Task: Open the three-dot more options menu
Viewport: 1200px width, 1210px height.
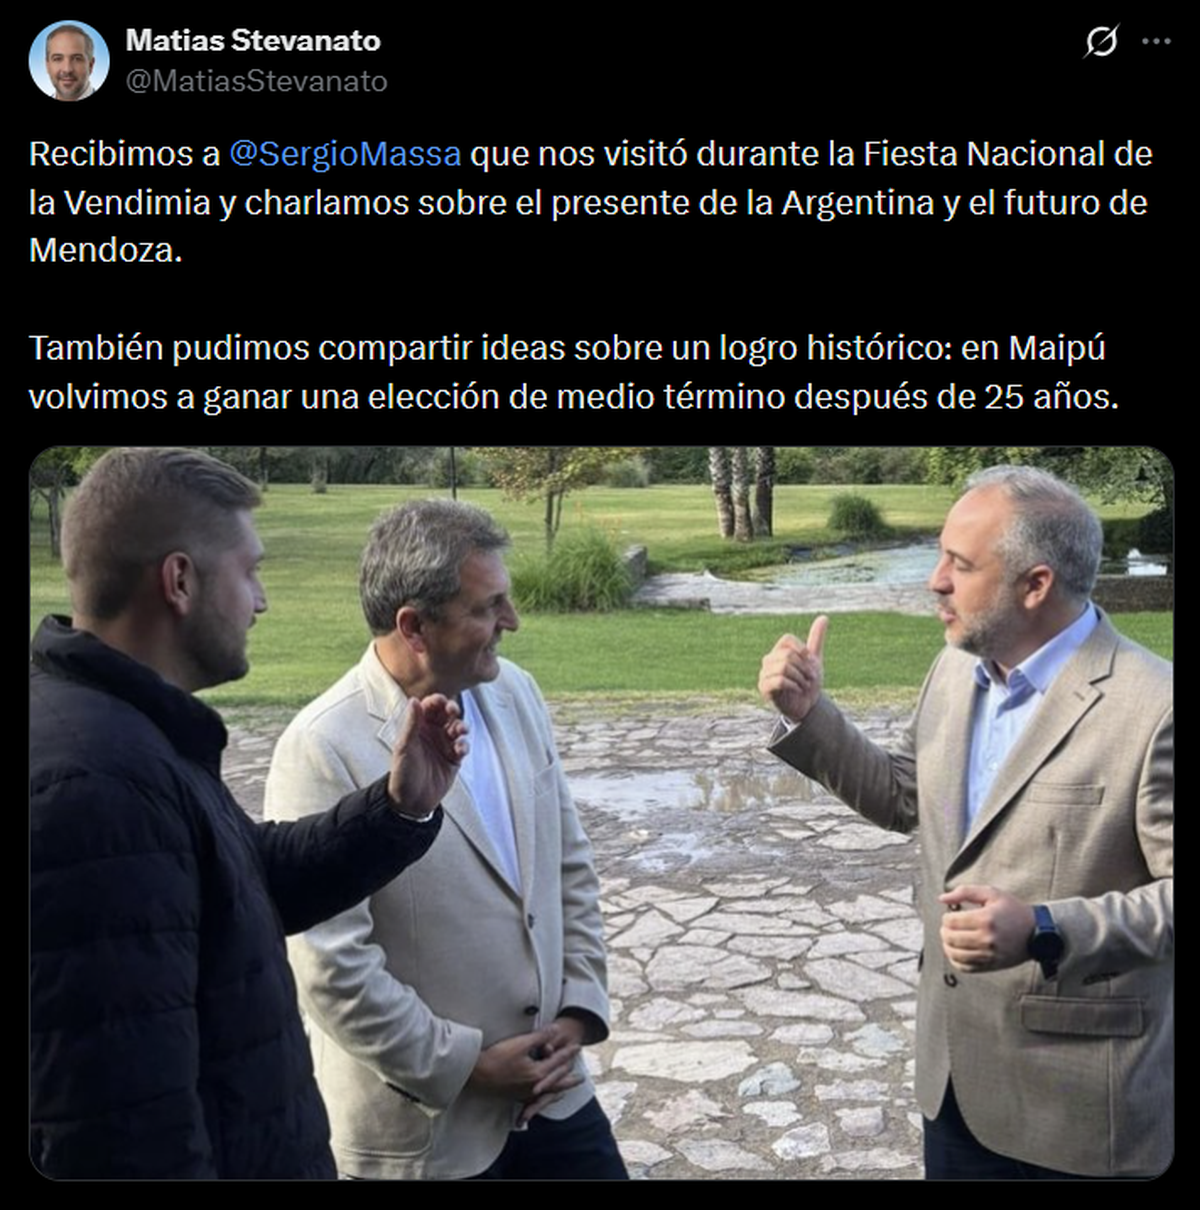Action: pos(1156,42)
